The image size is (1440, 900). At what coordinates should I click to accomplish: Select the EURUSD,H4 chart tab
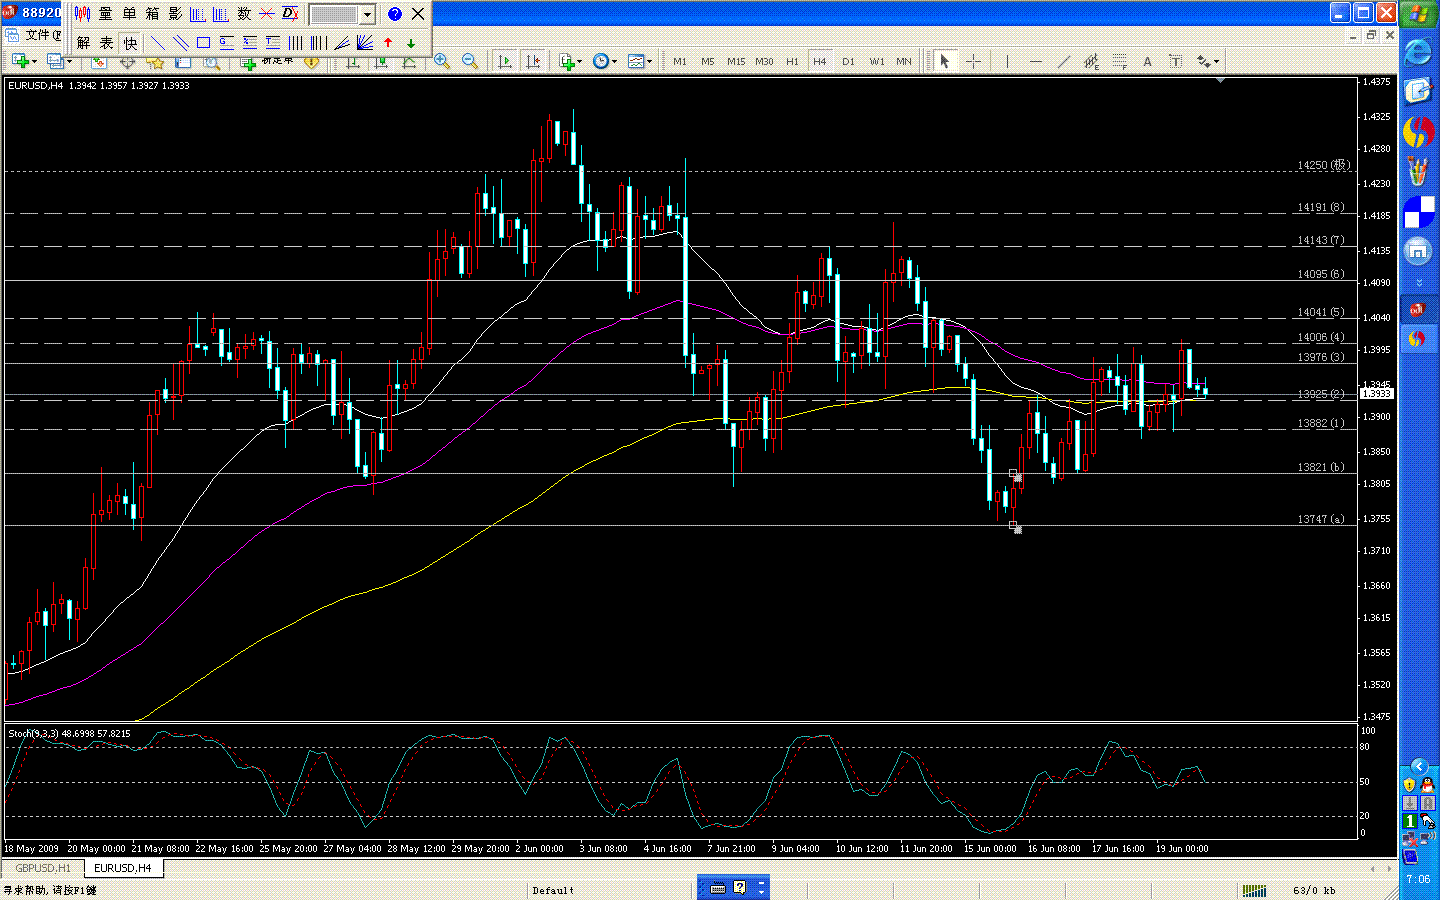[123, 868]
